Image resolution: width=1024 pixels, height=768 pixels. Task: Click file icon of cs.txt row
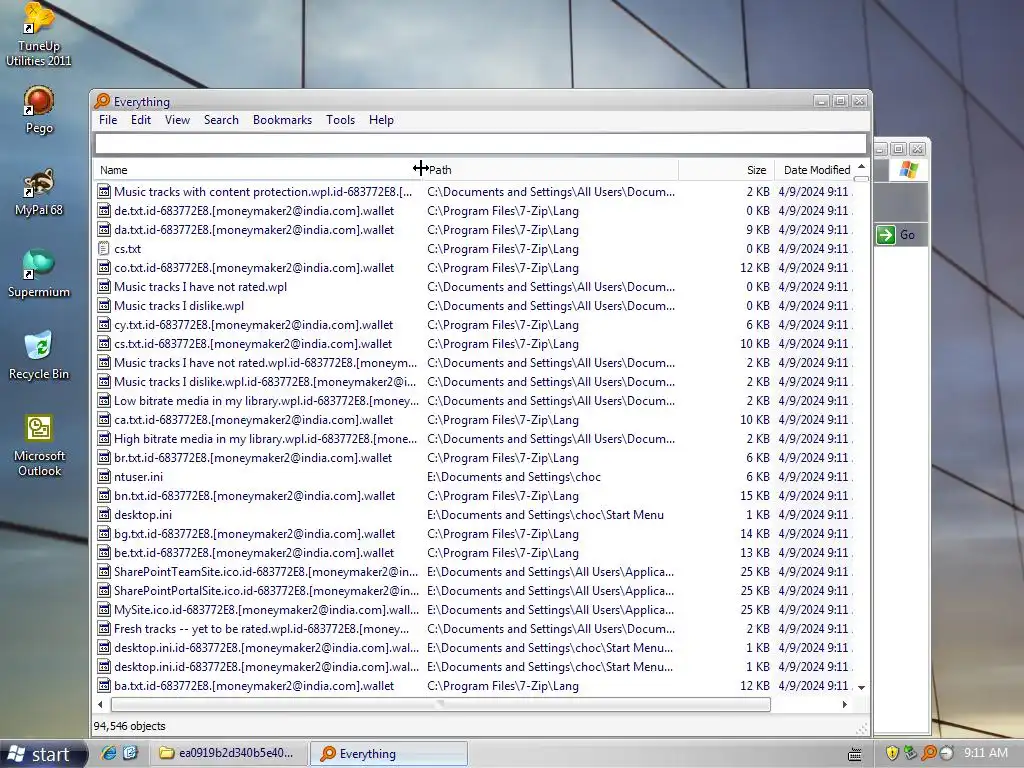103,249
